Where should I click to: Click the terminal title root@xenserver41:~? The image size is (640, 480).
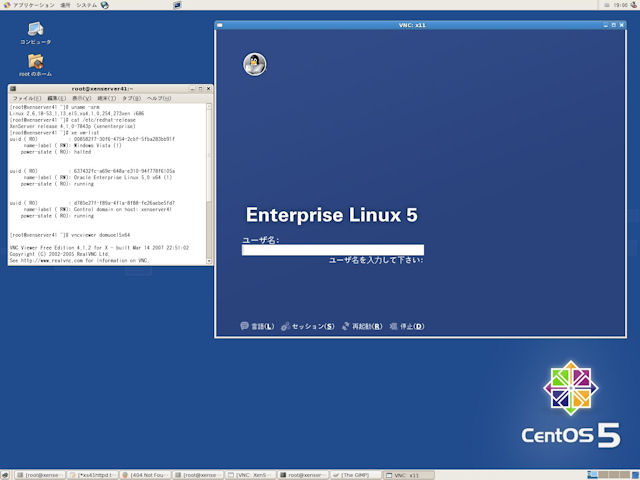click(102, 89)
